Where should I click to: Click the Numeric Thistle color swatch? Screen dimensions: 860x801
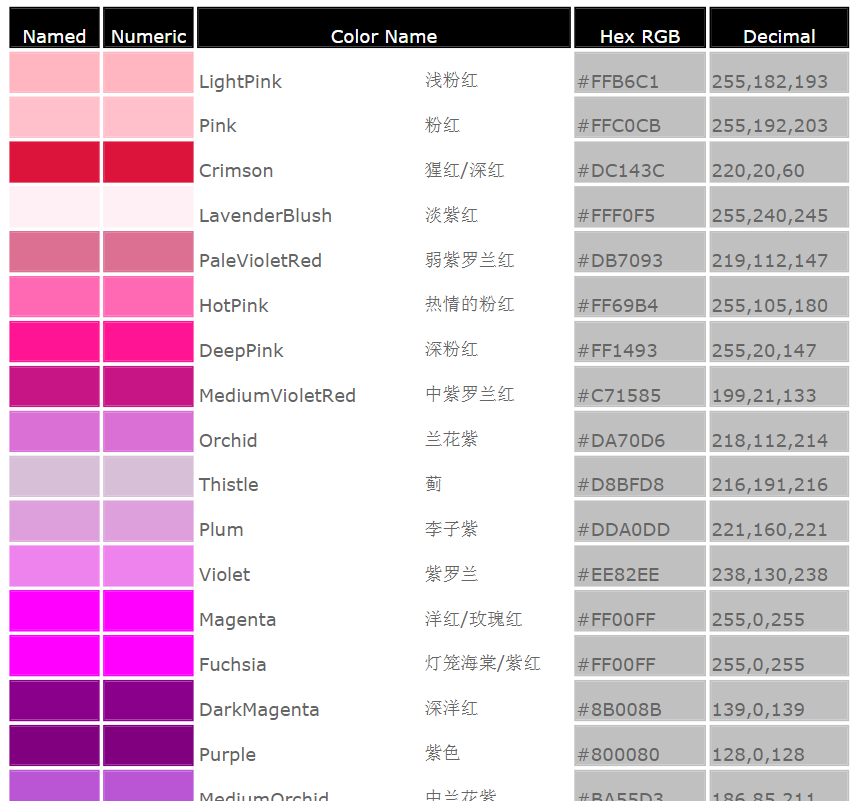click(x=148, y=477)
